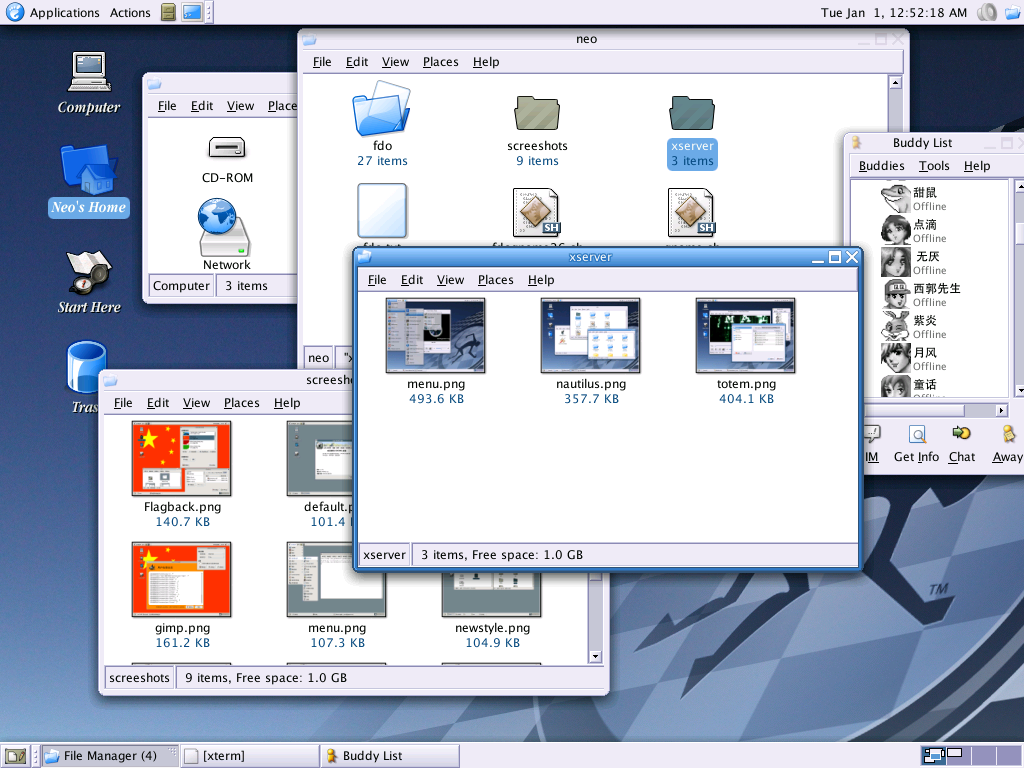The height and width of the screenshot is (768, 1024).
Task: Select Flagback.png thumbnail in screenshots window
Action: [x=182, y=458]
